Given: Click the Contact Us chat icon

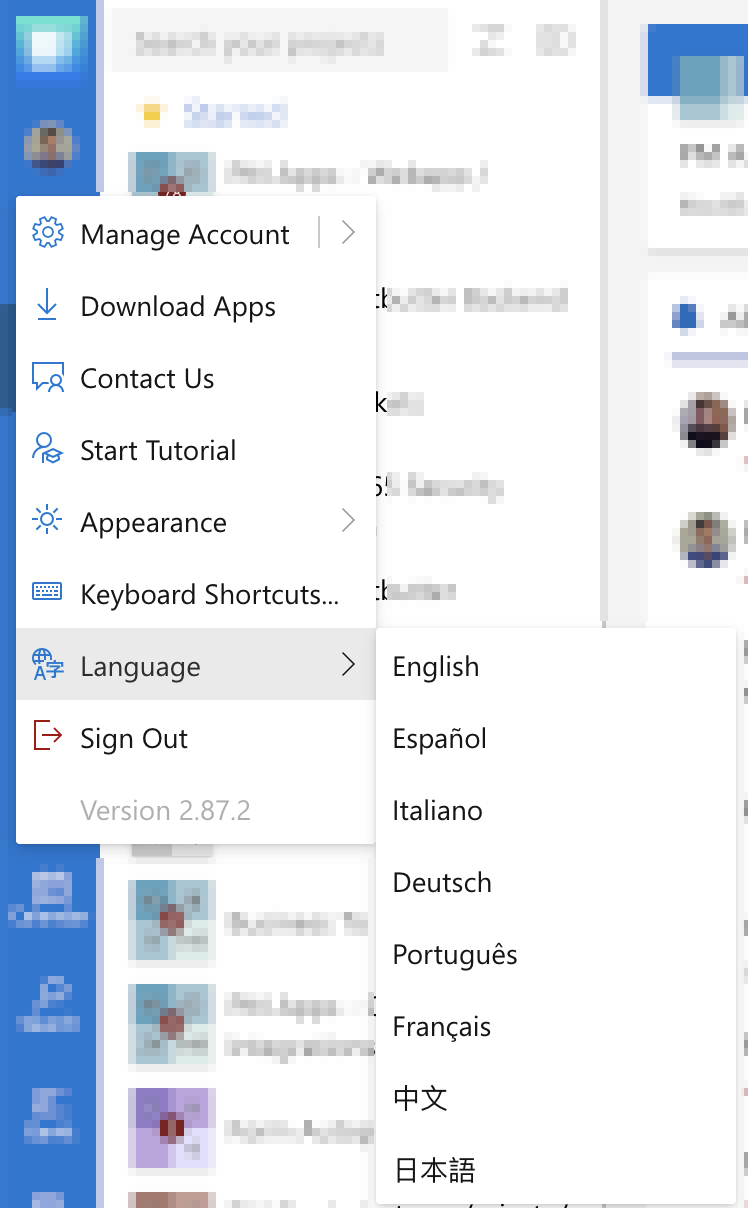Looking at the screenshot, I should coord(47,378).
